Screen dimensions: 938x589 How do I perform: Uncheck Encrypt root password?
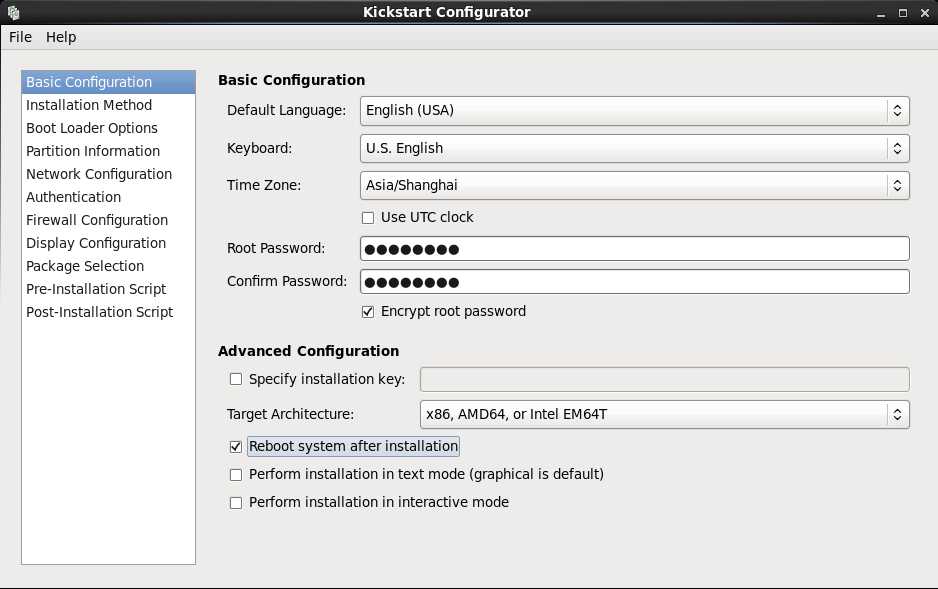click(368, 312)
